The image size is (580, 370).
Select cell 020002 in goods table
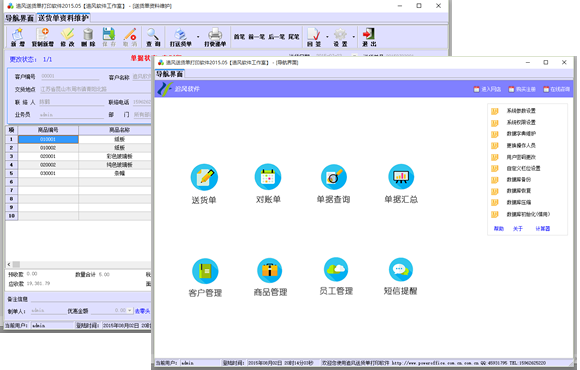pos(48,165)
